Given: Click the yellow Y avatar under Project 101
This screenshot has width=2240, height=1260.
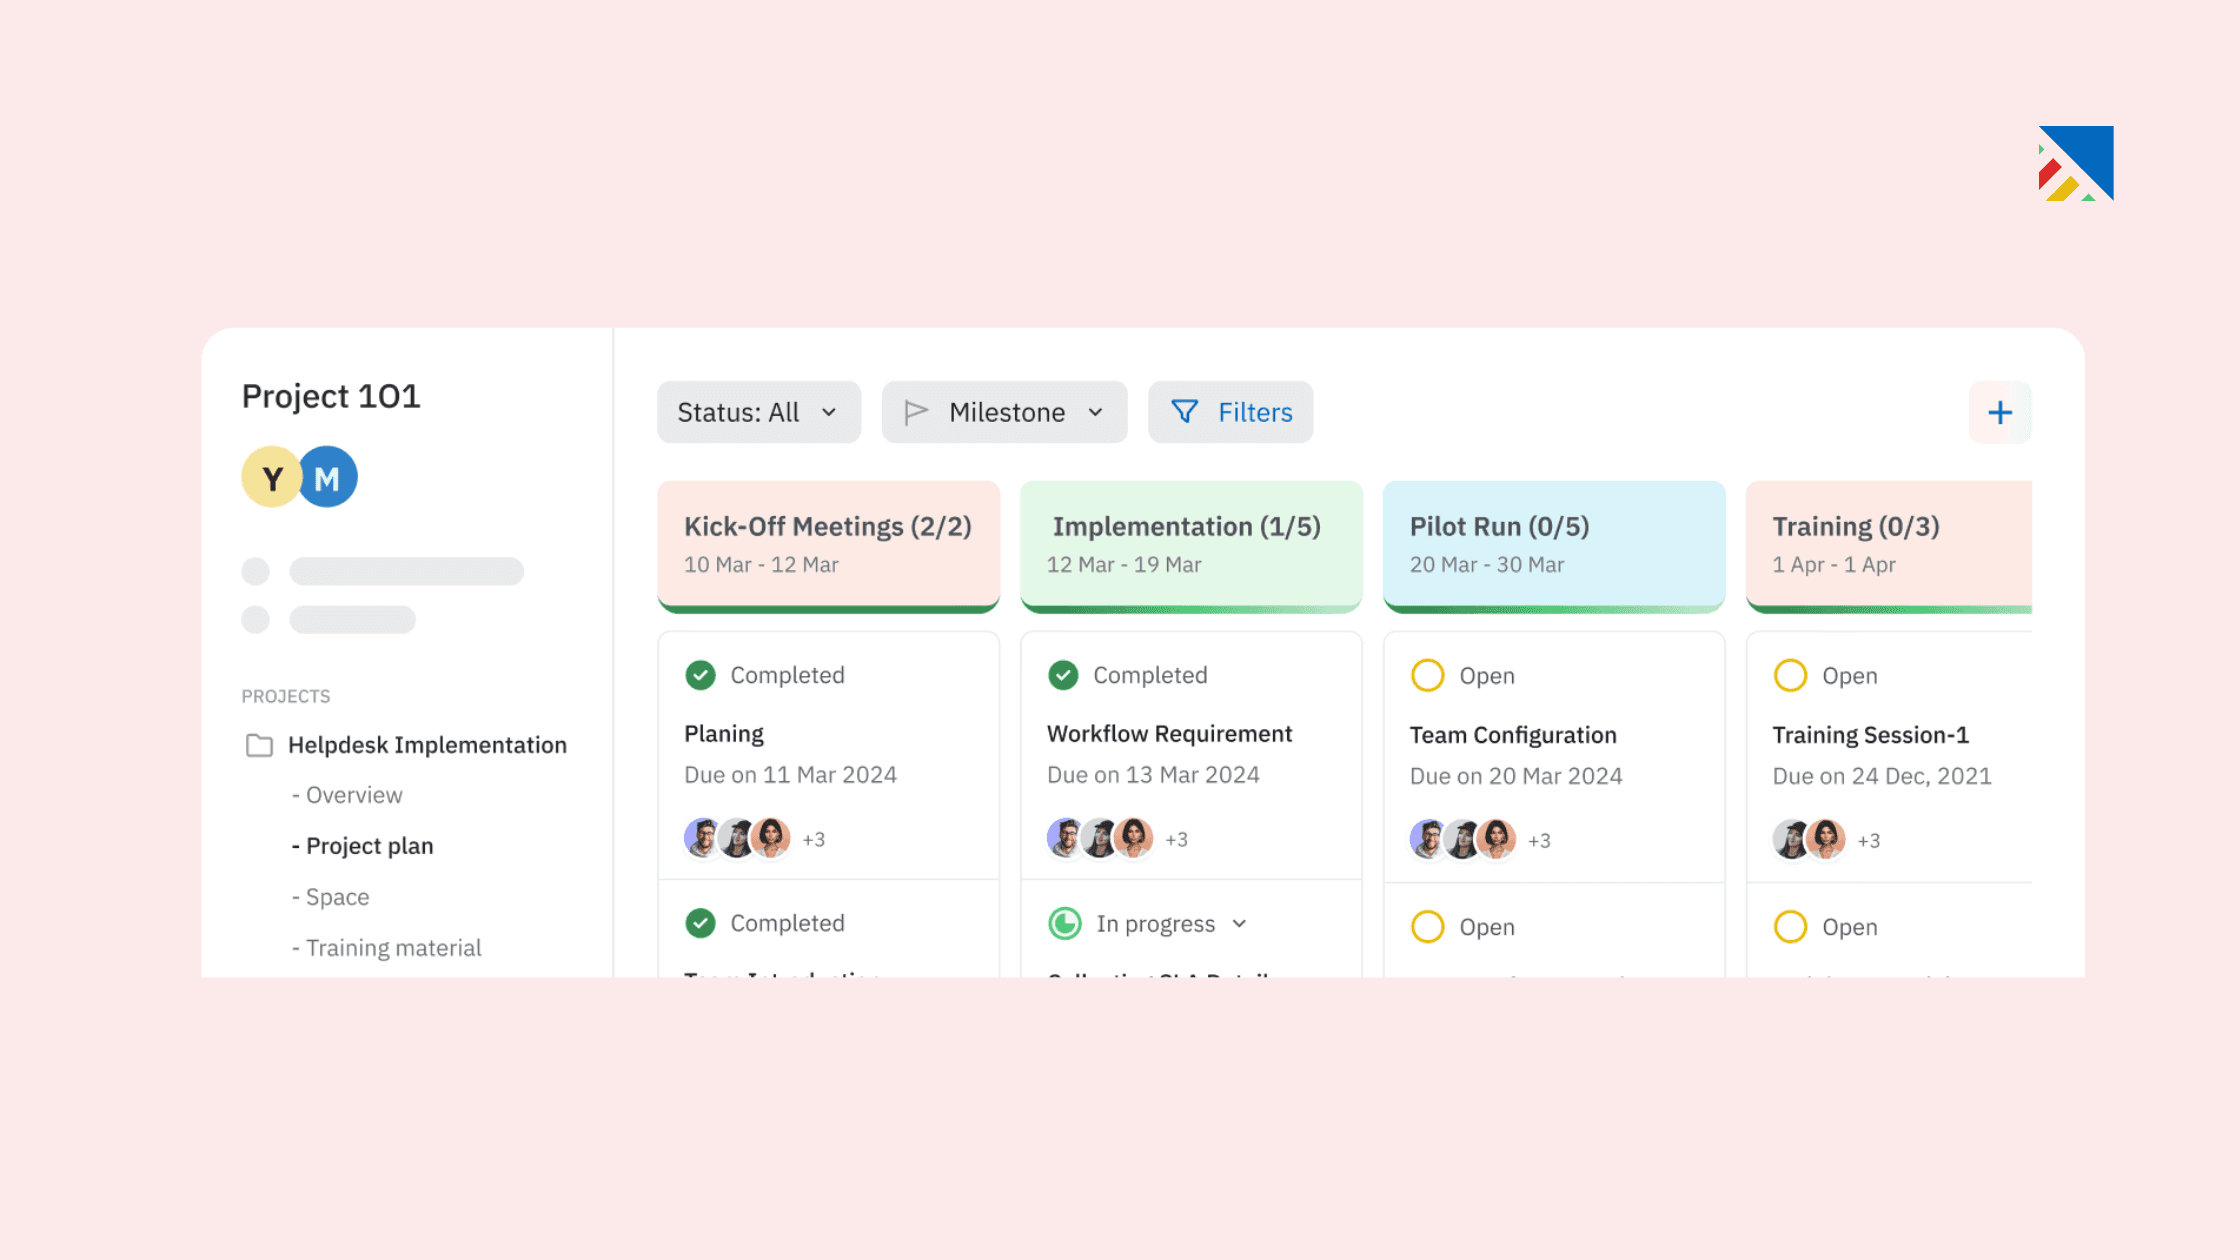Looking at the screenshot, I should tap(271, 477).
